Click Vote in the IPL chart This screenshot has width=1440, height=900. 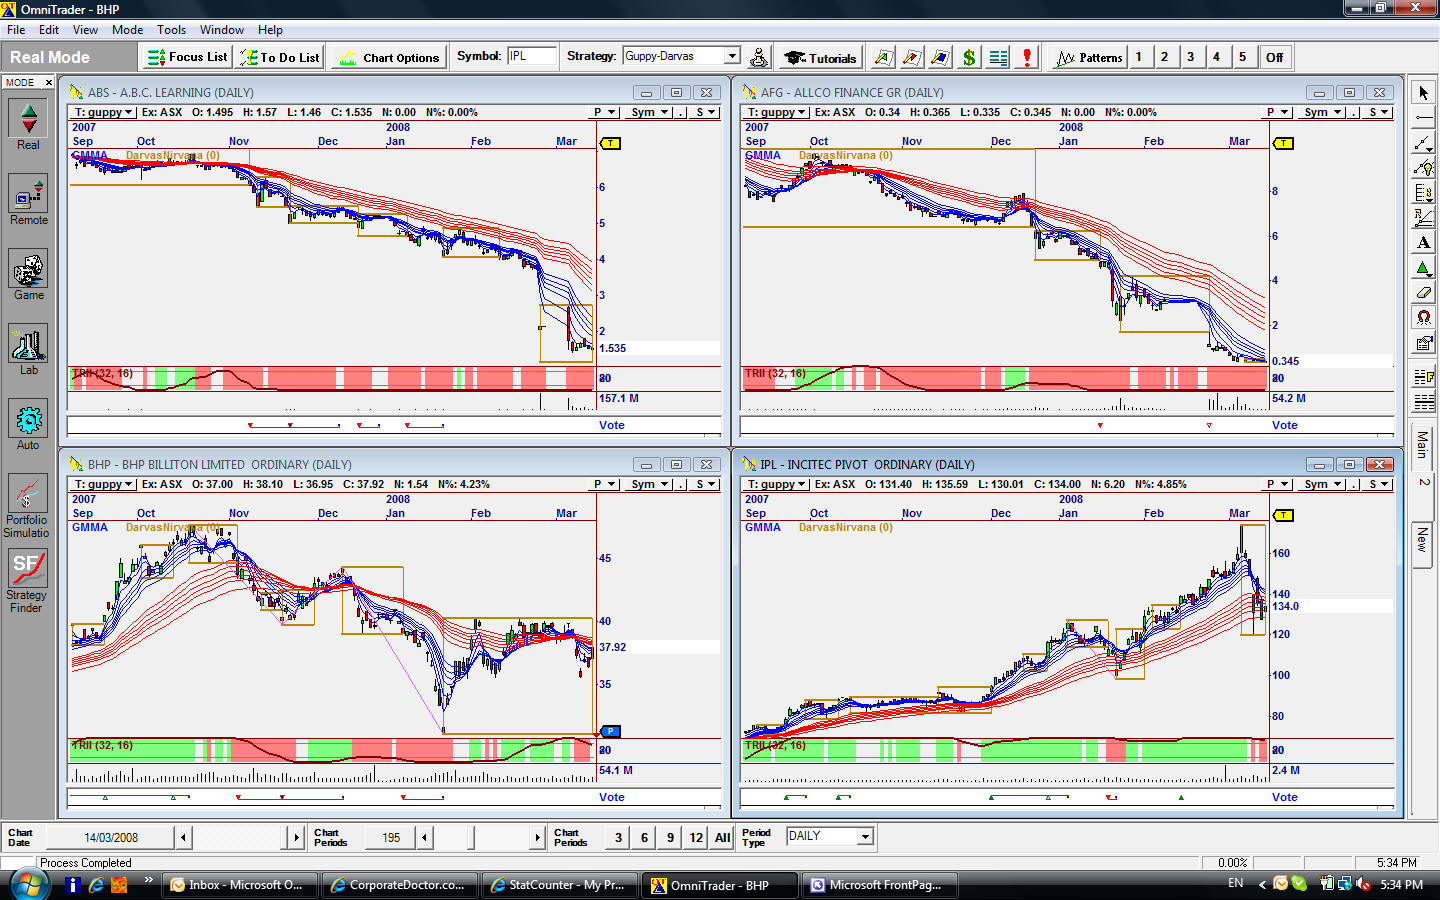[x=1285, y=797]
